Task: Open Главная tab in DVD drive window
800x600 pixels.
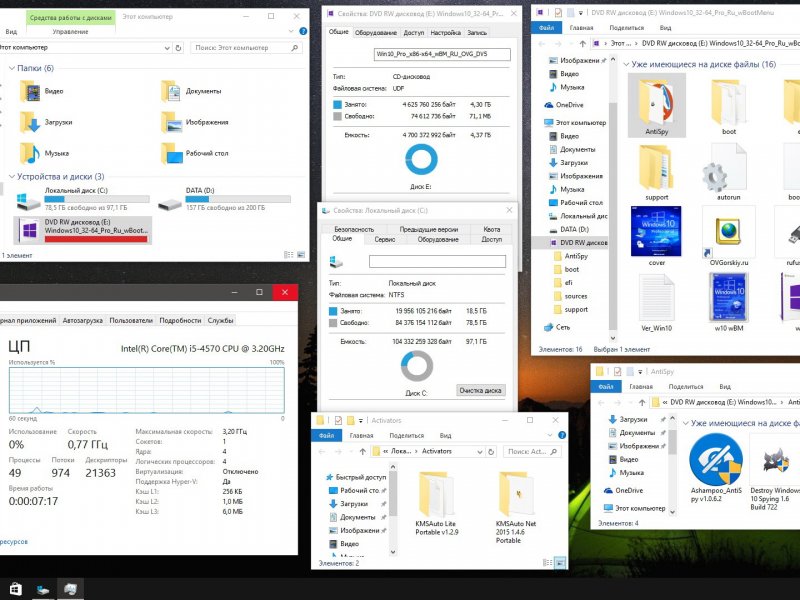Action: coord(581,28)
